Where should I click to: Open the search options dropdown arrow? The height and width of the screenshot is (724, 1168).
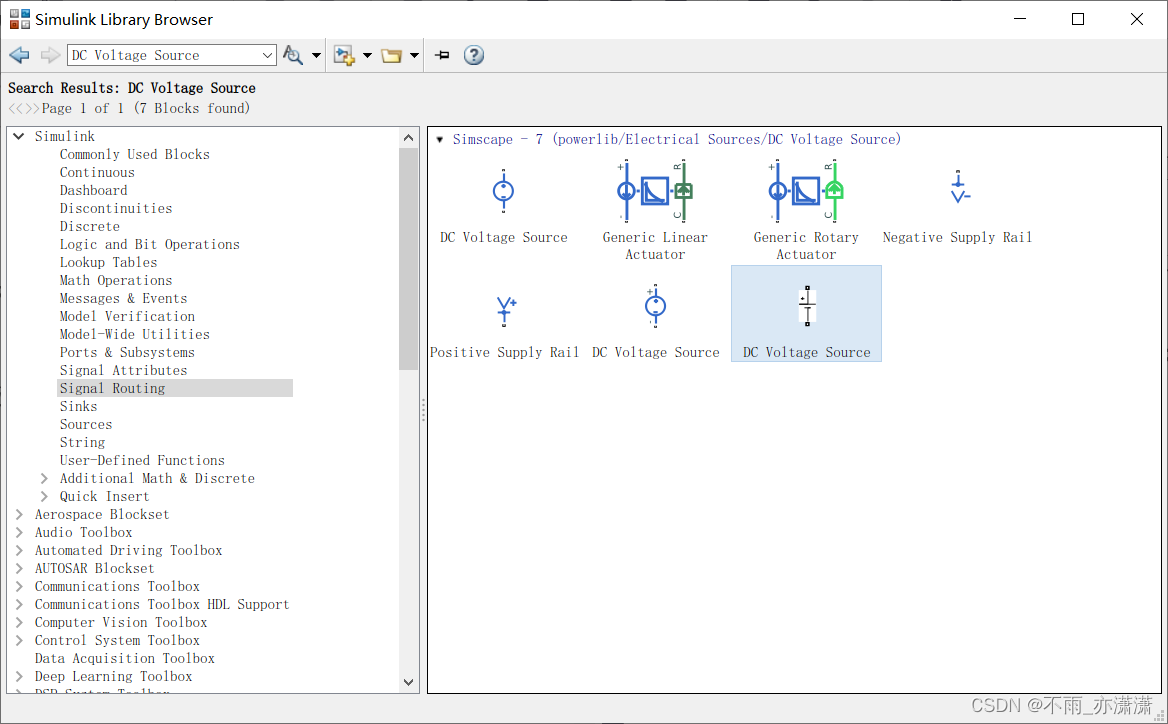click(x=316, y=55)
